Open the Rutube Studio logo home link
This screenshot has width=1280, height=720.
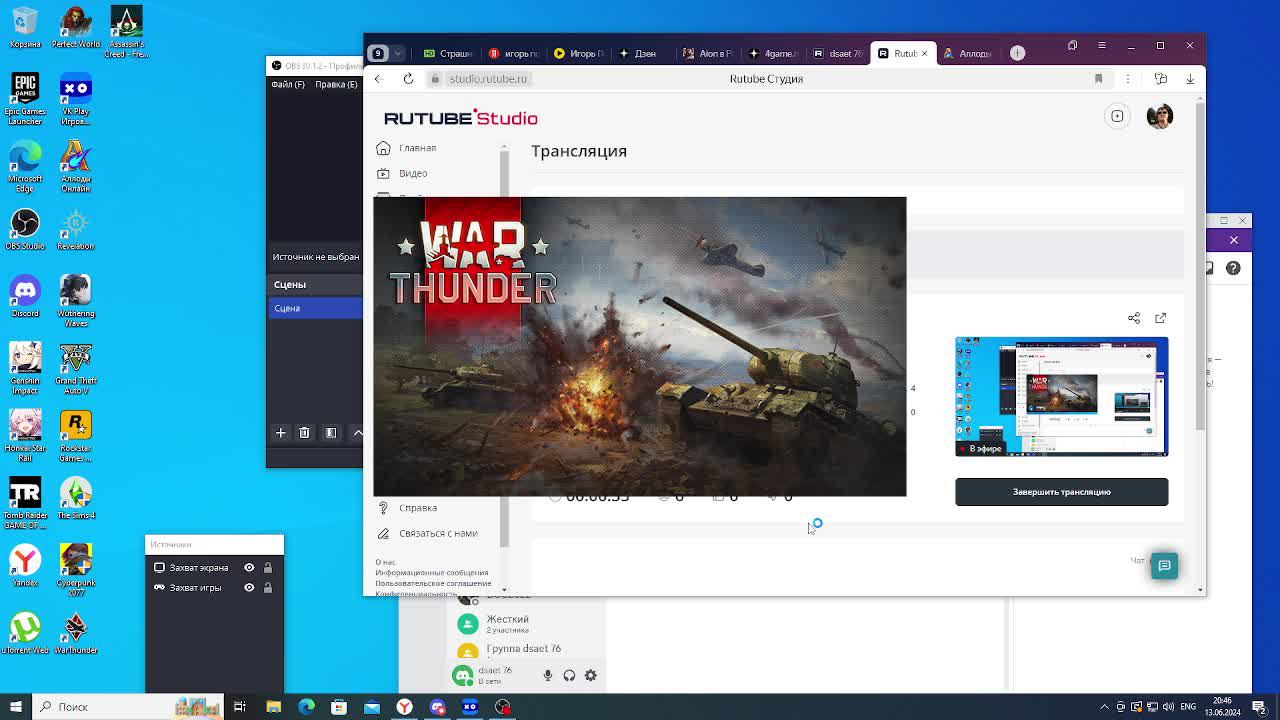point(461,118)
